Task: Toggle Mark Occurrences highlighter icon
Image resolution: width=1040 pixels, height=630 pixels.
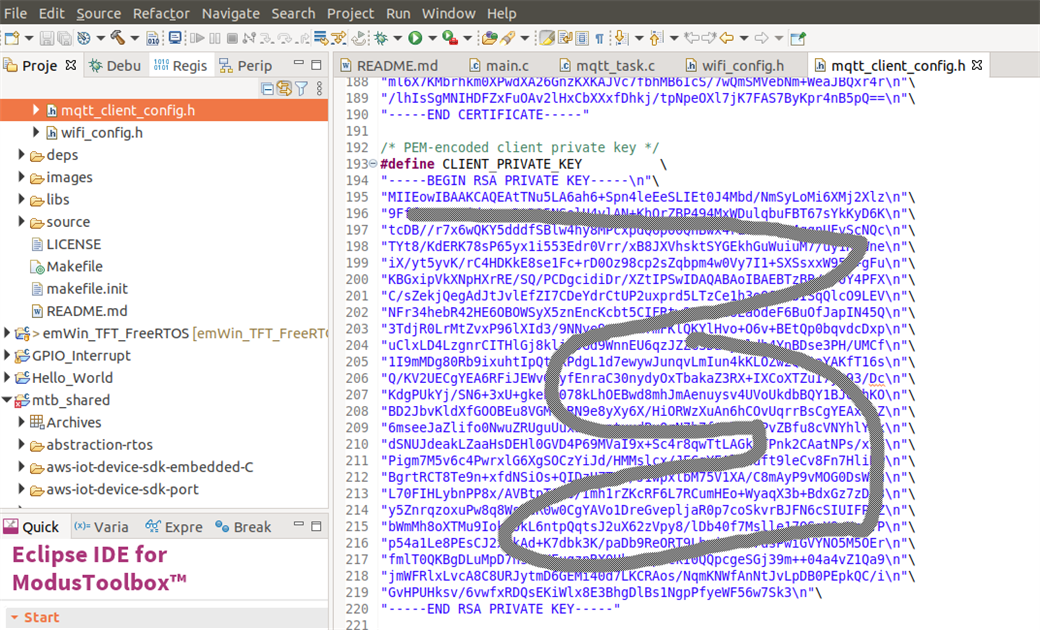Action: click(547, 38)
